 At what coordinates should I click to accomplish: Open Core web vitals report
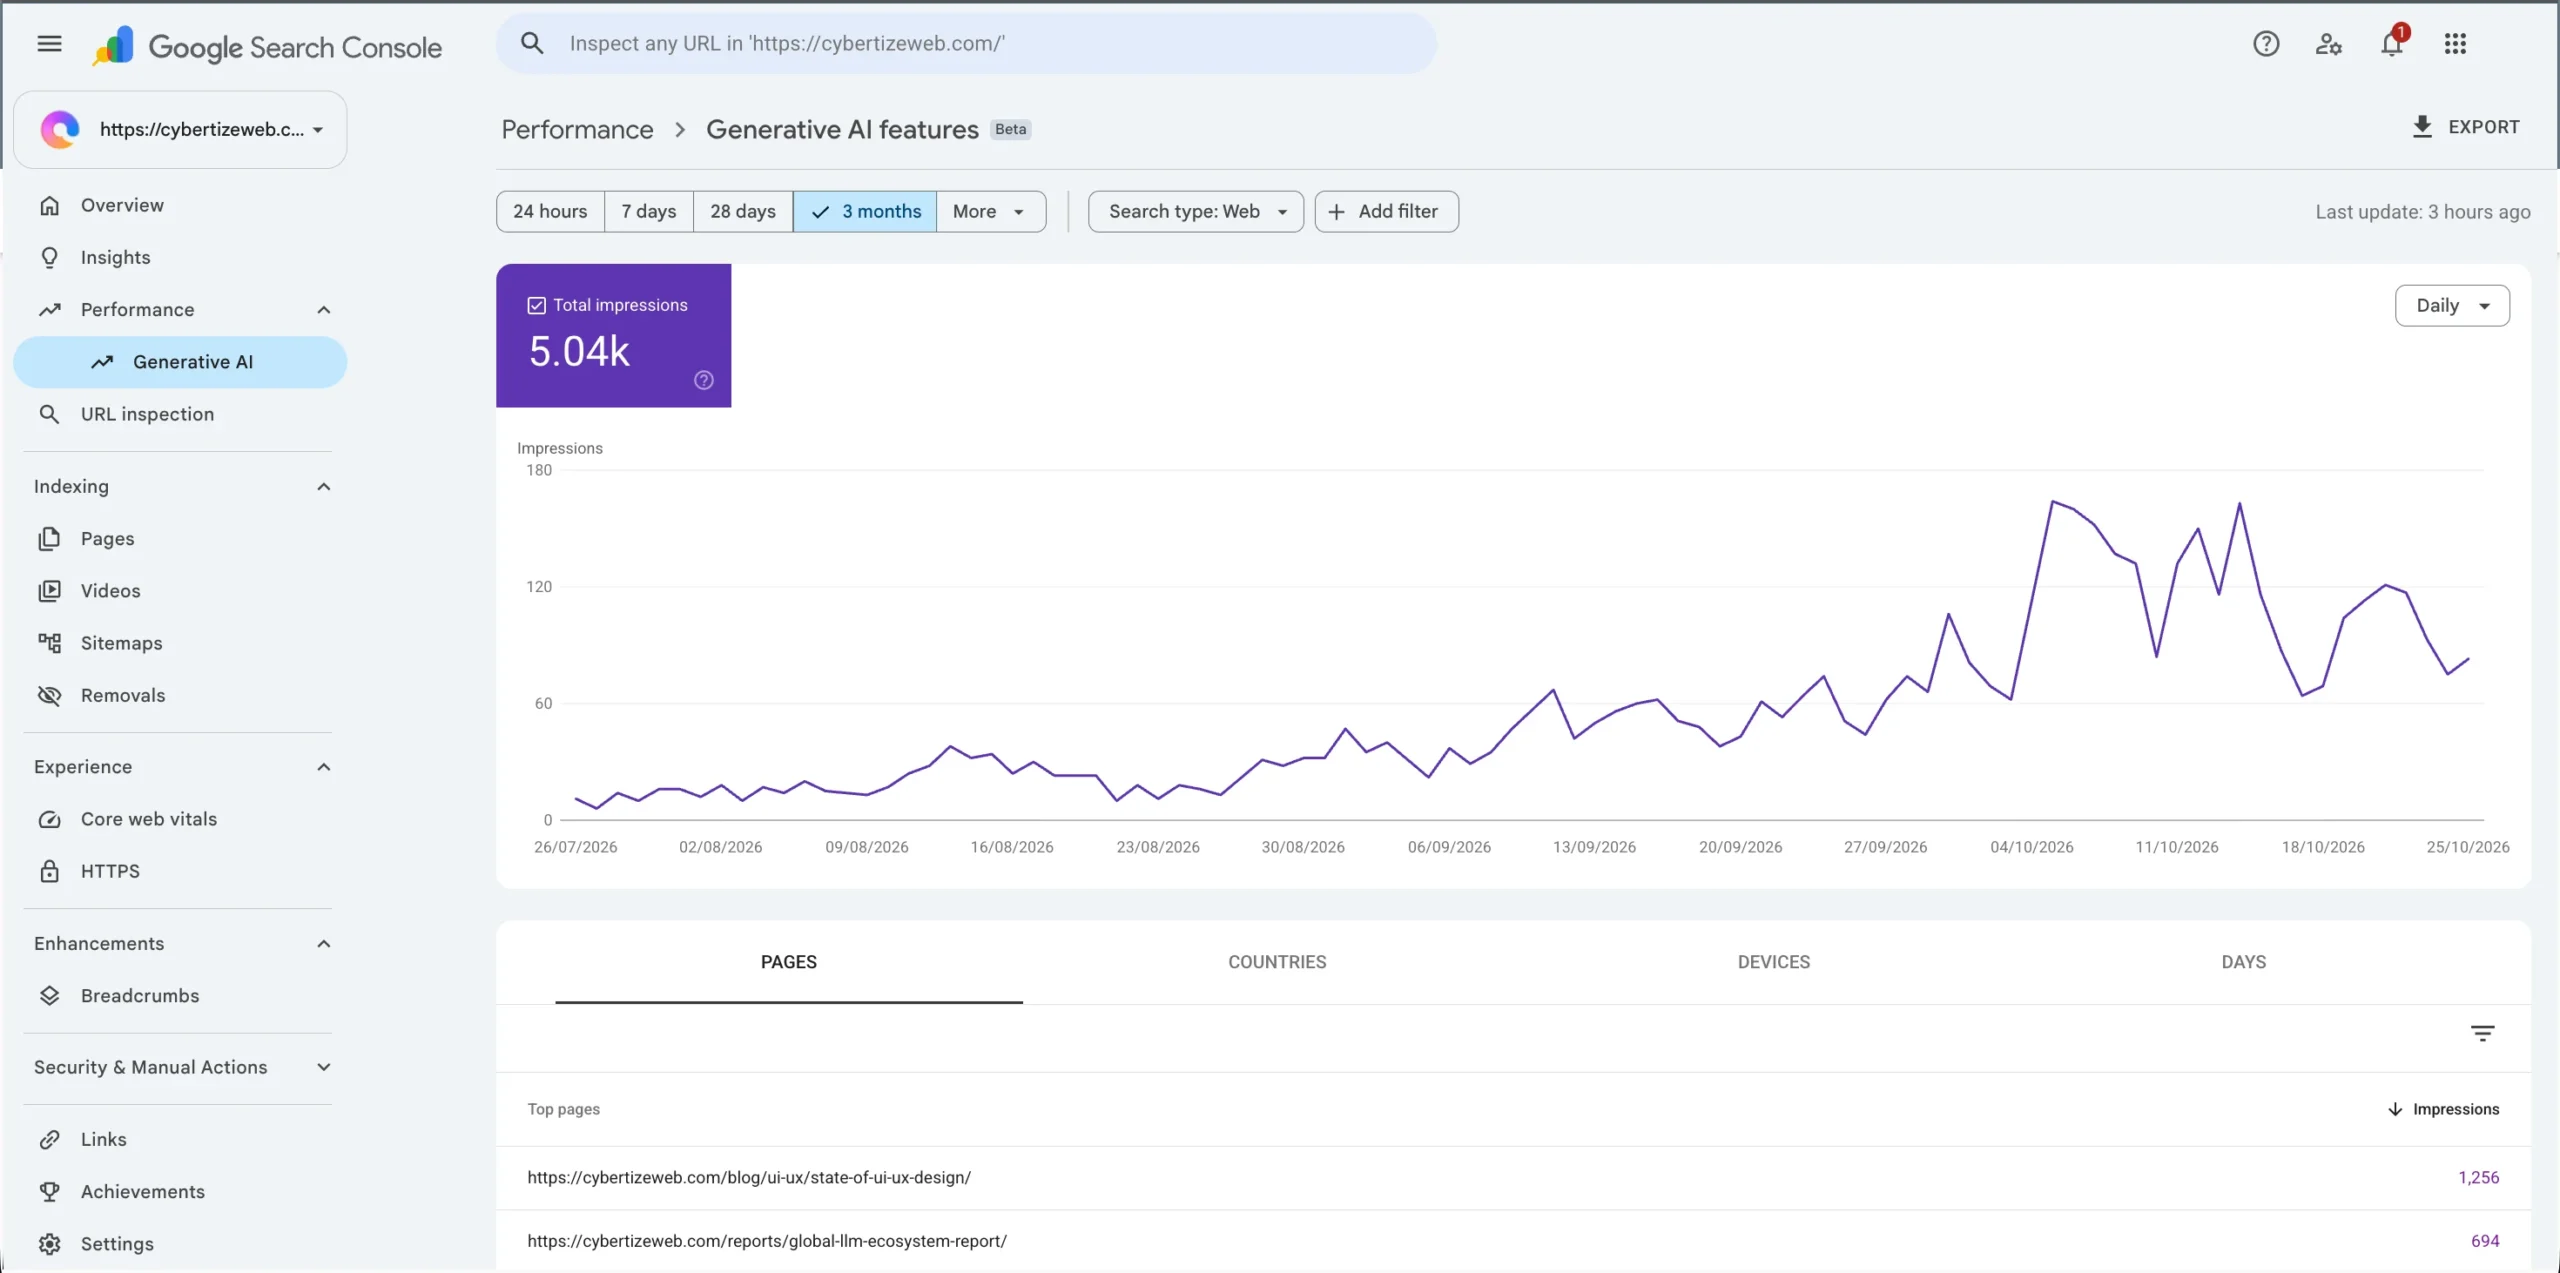point(180,819)
